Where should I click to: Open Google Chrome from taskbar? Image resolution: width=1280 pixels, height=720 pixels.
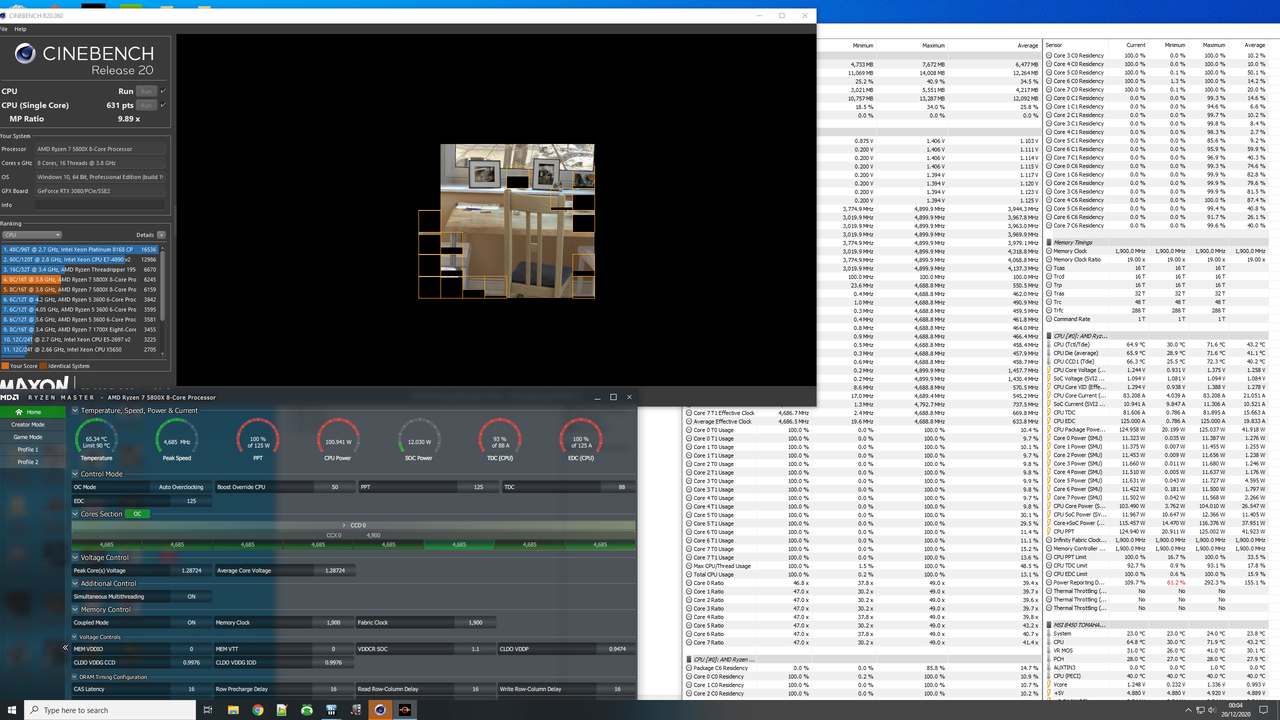[x=258, y=710]
